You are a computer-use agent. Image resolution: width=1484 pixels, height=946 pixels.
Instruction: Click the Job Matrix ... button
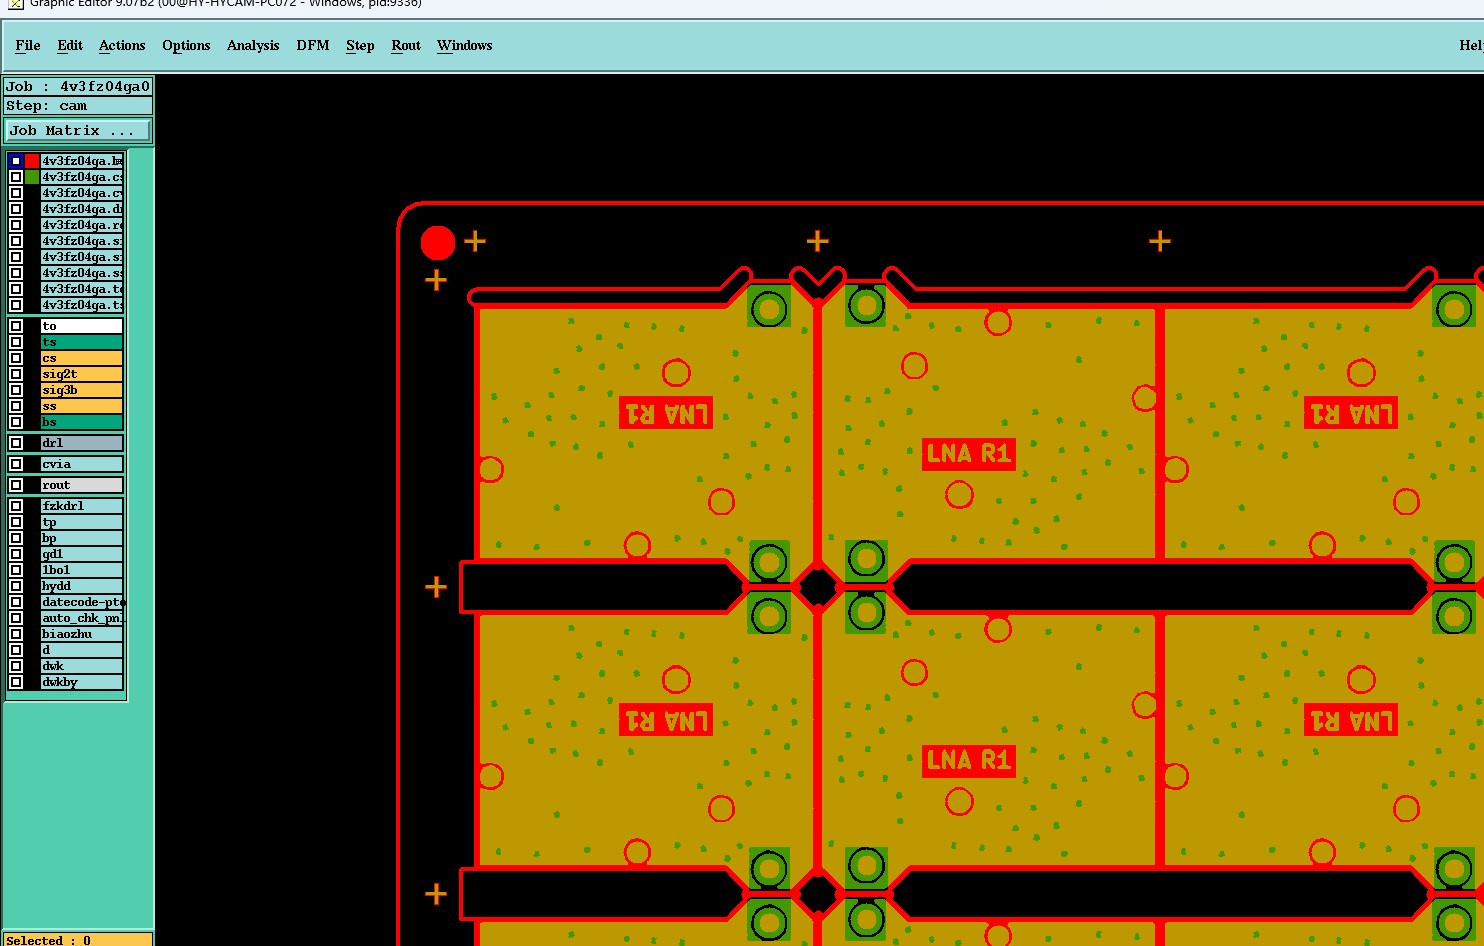pyautogui.click(x=78, y=130)
